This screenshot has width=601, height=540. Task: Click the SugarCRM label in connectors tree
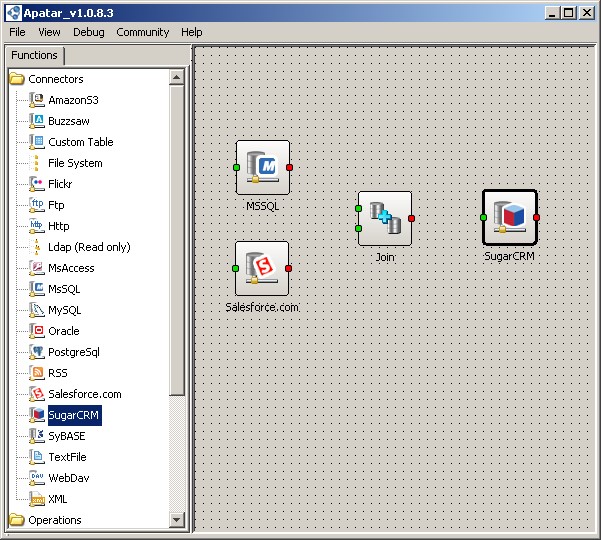[x=75, y=415]
